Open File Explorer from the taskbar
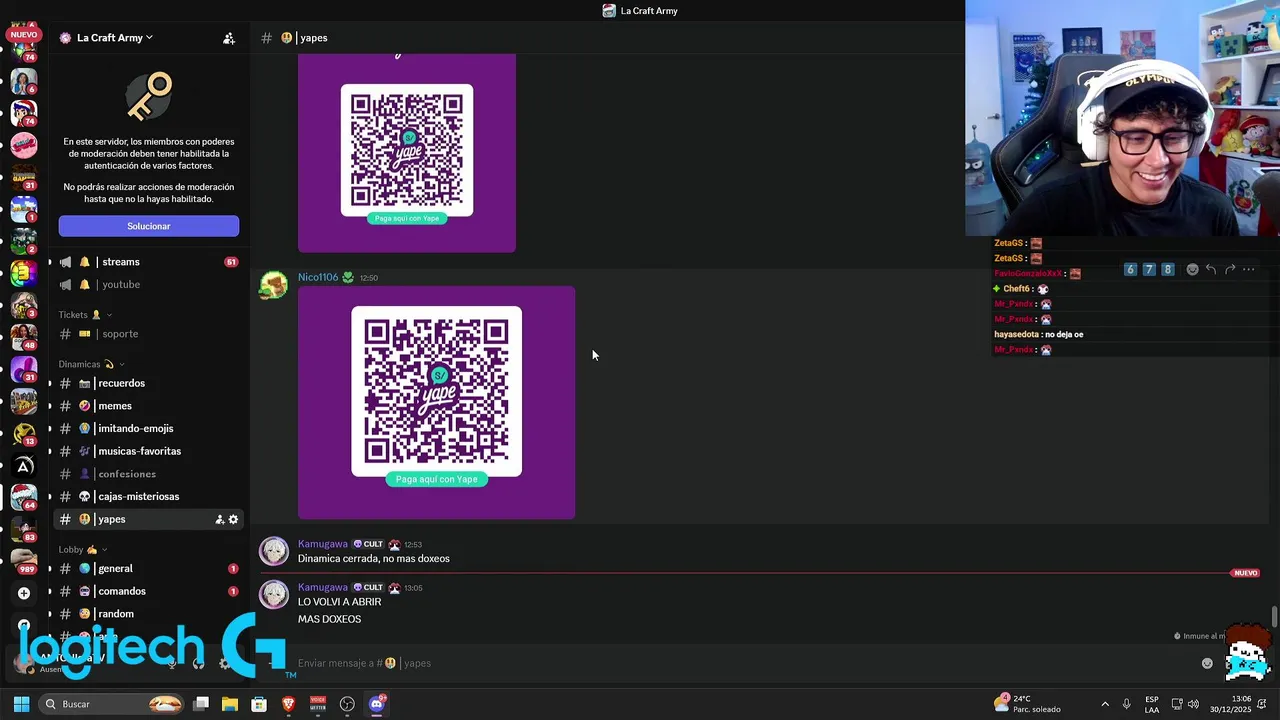Screen dimensions: 1280x720 230,704
